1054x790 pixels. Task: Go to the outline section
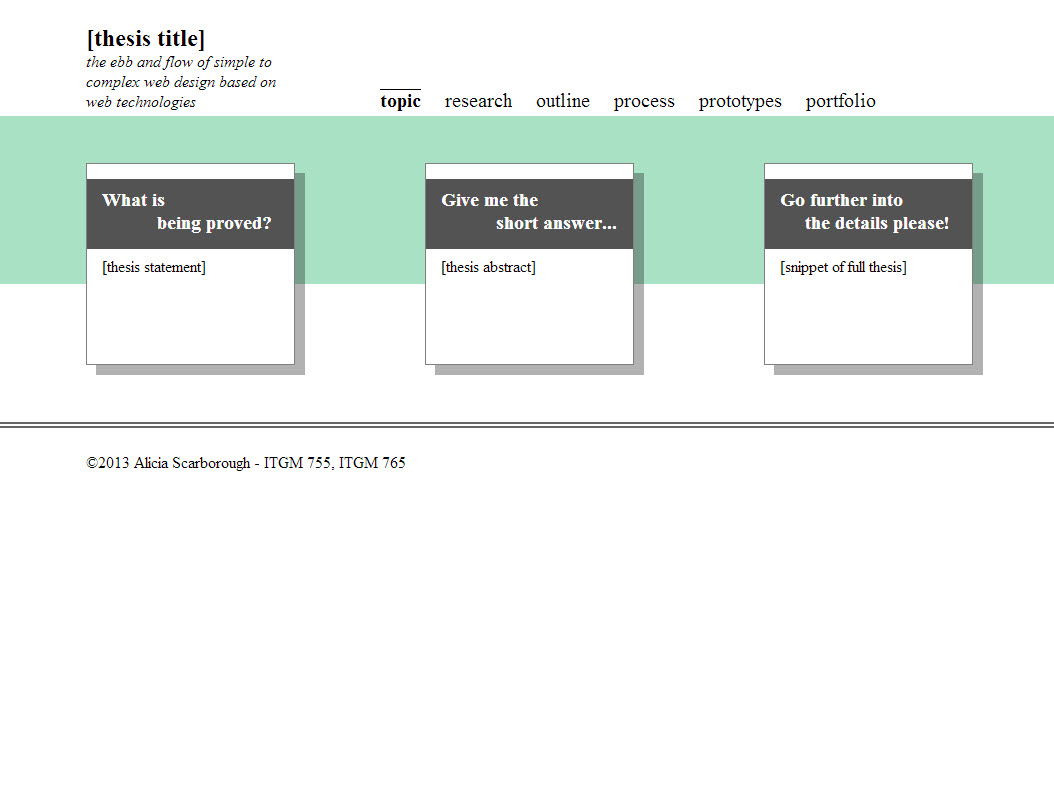coord(562,101)
